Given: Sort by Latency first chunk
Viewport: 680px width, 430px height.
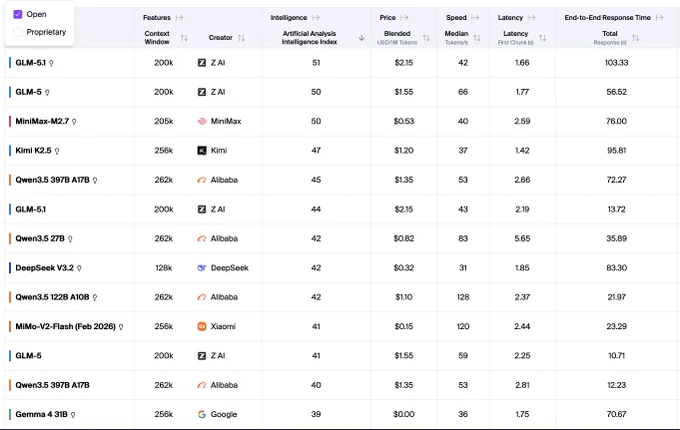Looking at the screenshot, I should [542, 38].
